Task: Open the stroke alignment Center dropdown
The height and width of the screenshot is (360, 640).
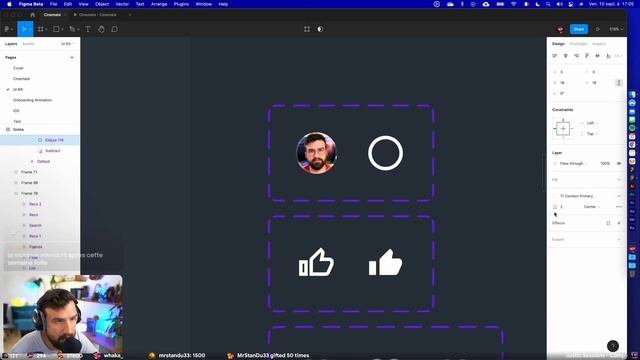Action: [592, 207]
